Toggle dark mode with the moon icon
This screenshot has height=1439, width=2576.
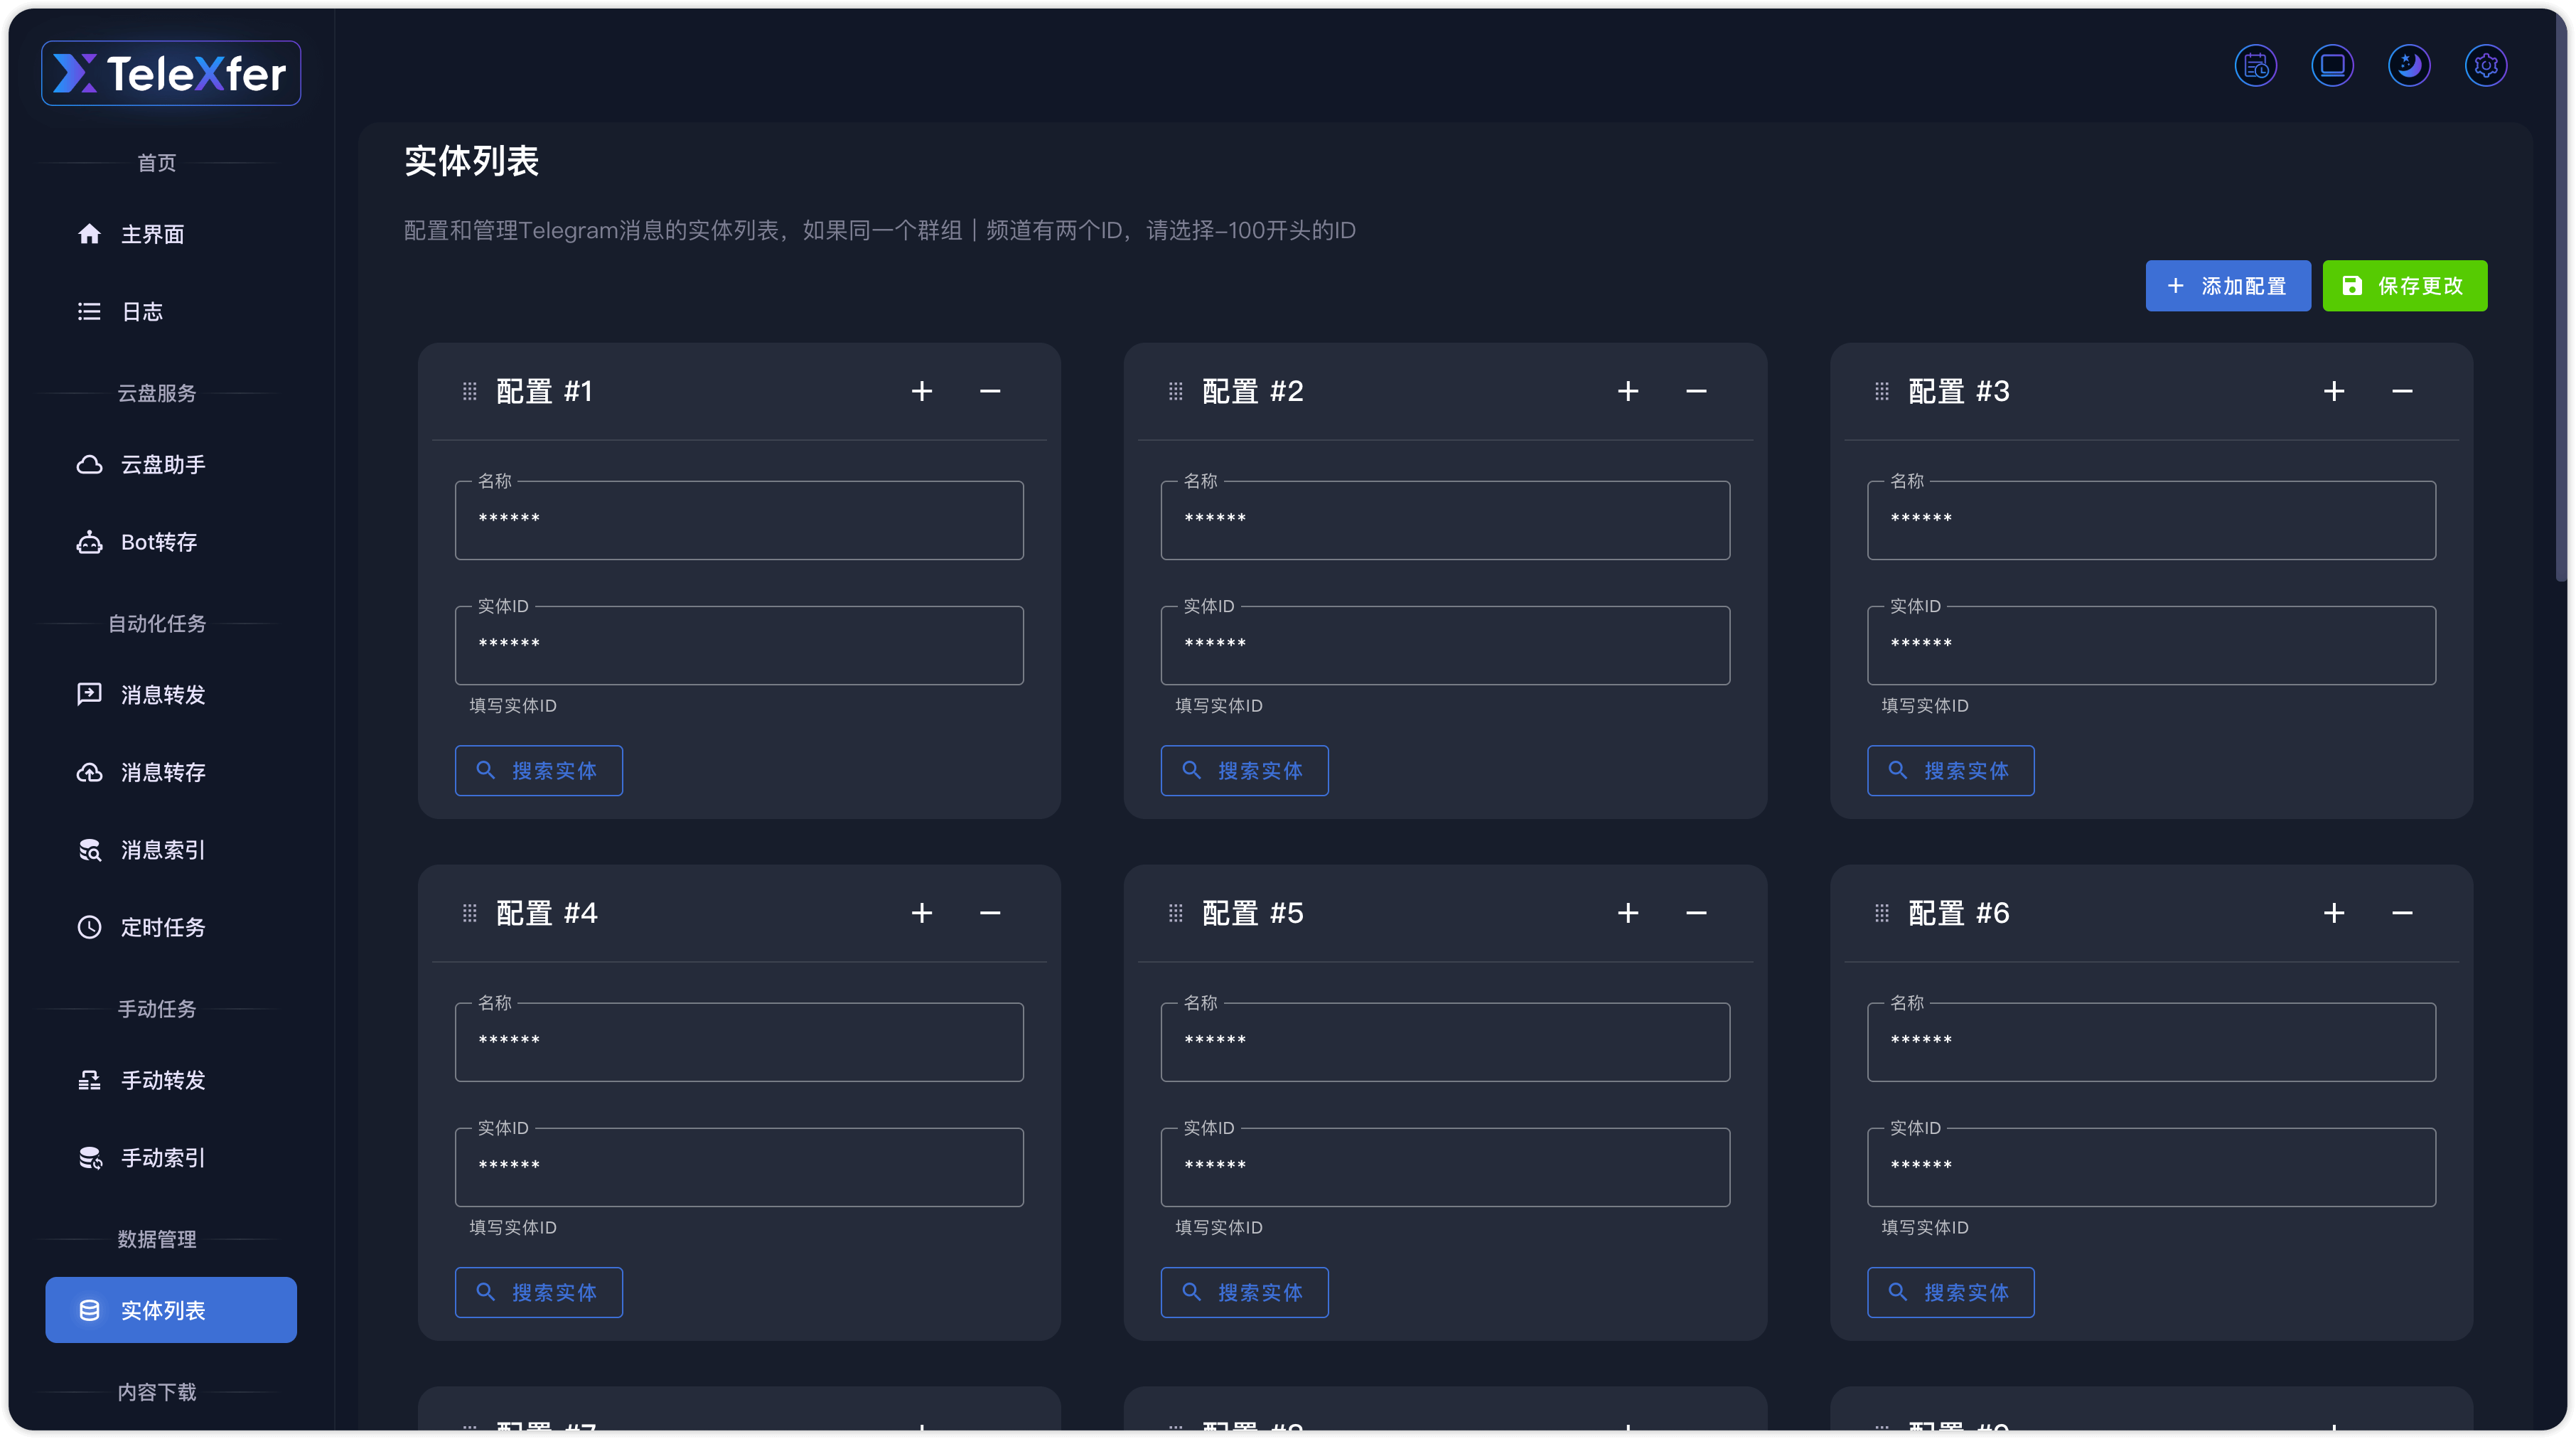2409,66
